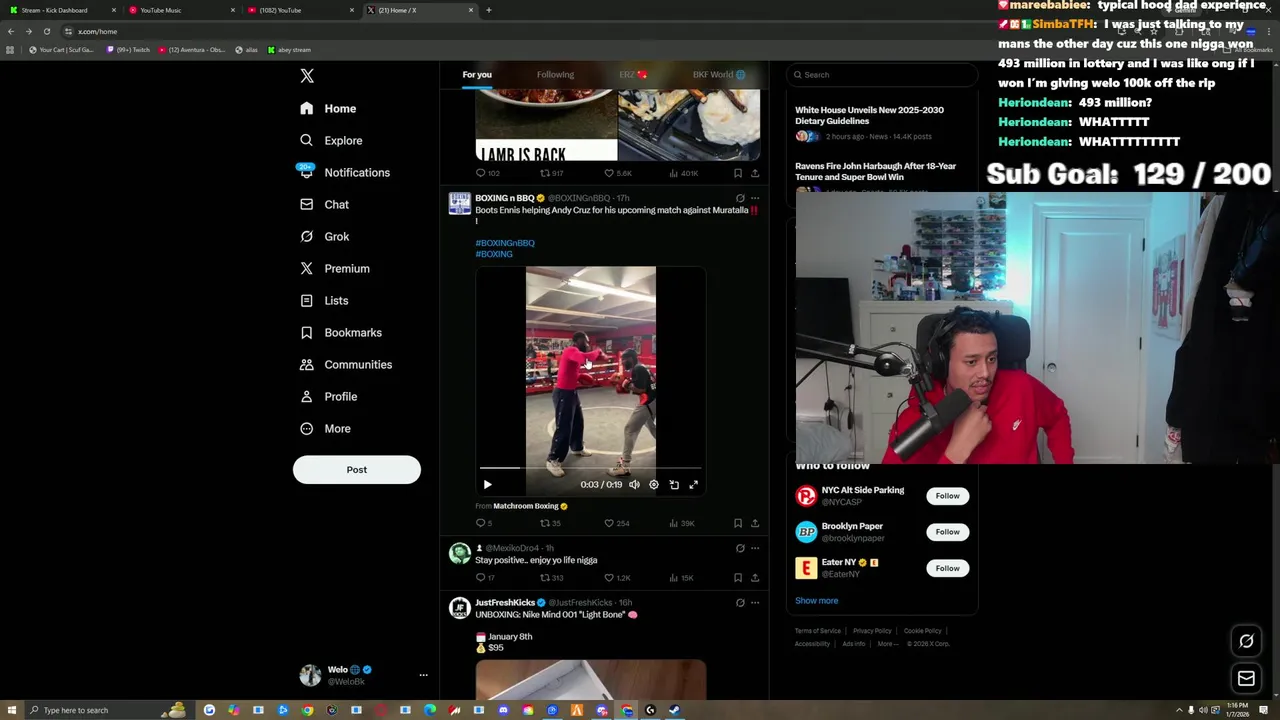Follow Eater NY
The width and height of the screenshot is (1280, 720).
tap(947, 568)
